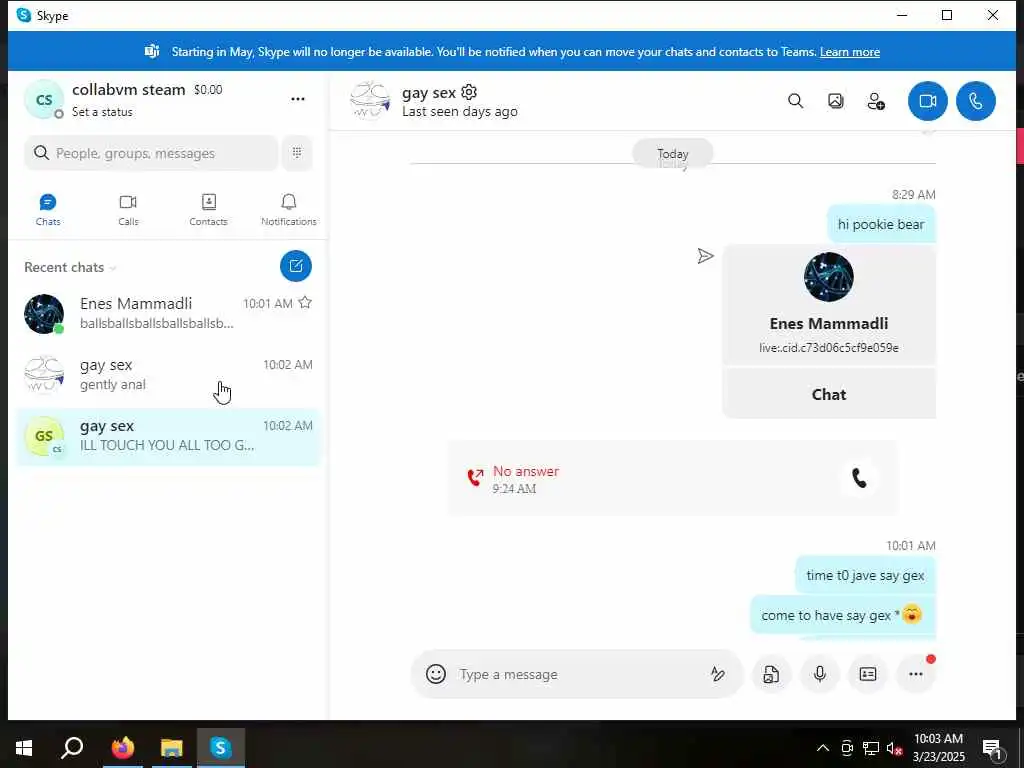Open the Windows Start menu
The width and height of the screenshot is (1024, 768).
24,748
